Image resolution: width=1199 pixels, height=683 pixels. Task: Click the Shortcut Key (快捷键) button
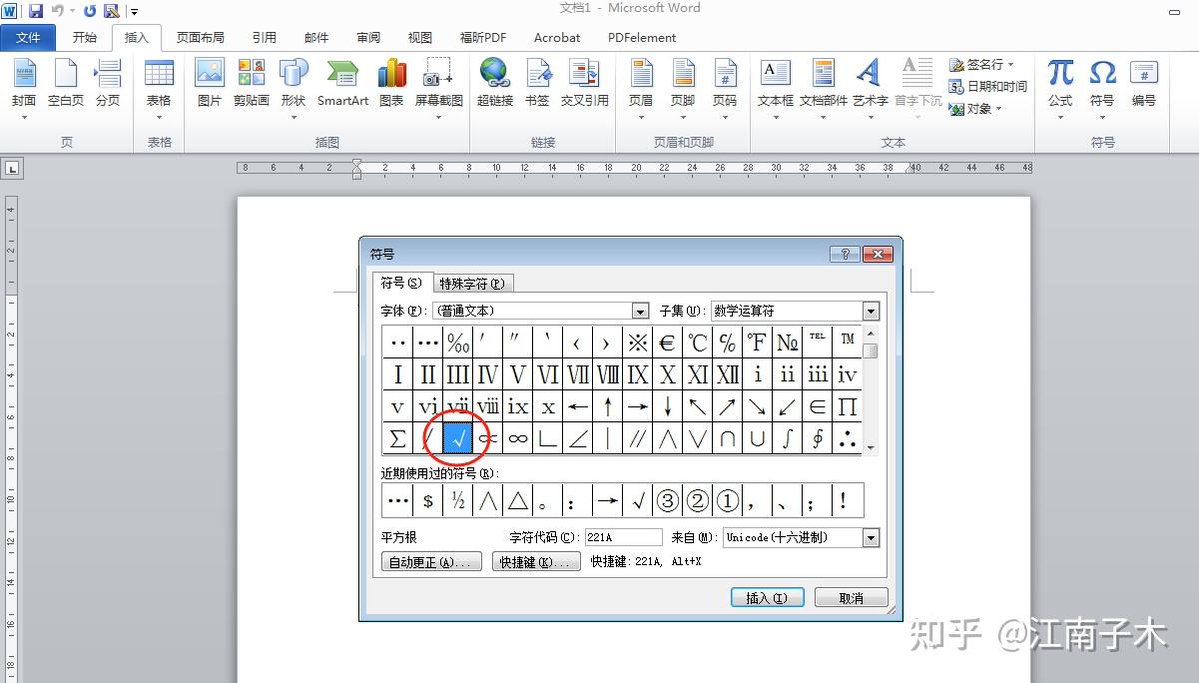pos(536,562)
